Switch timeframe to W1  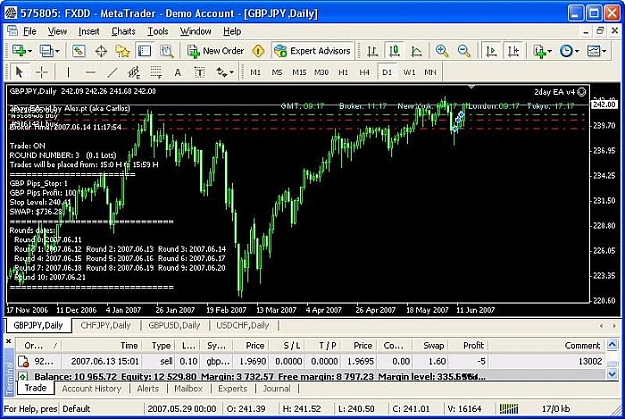(x=409, y=72)
